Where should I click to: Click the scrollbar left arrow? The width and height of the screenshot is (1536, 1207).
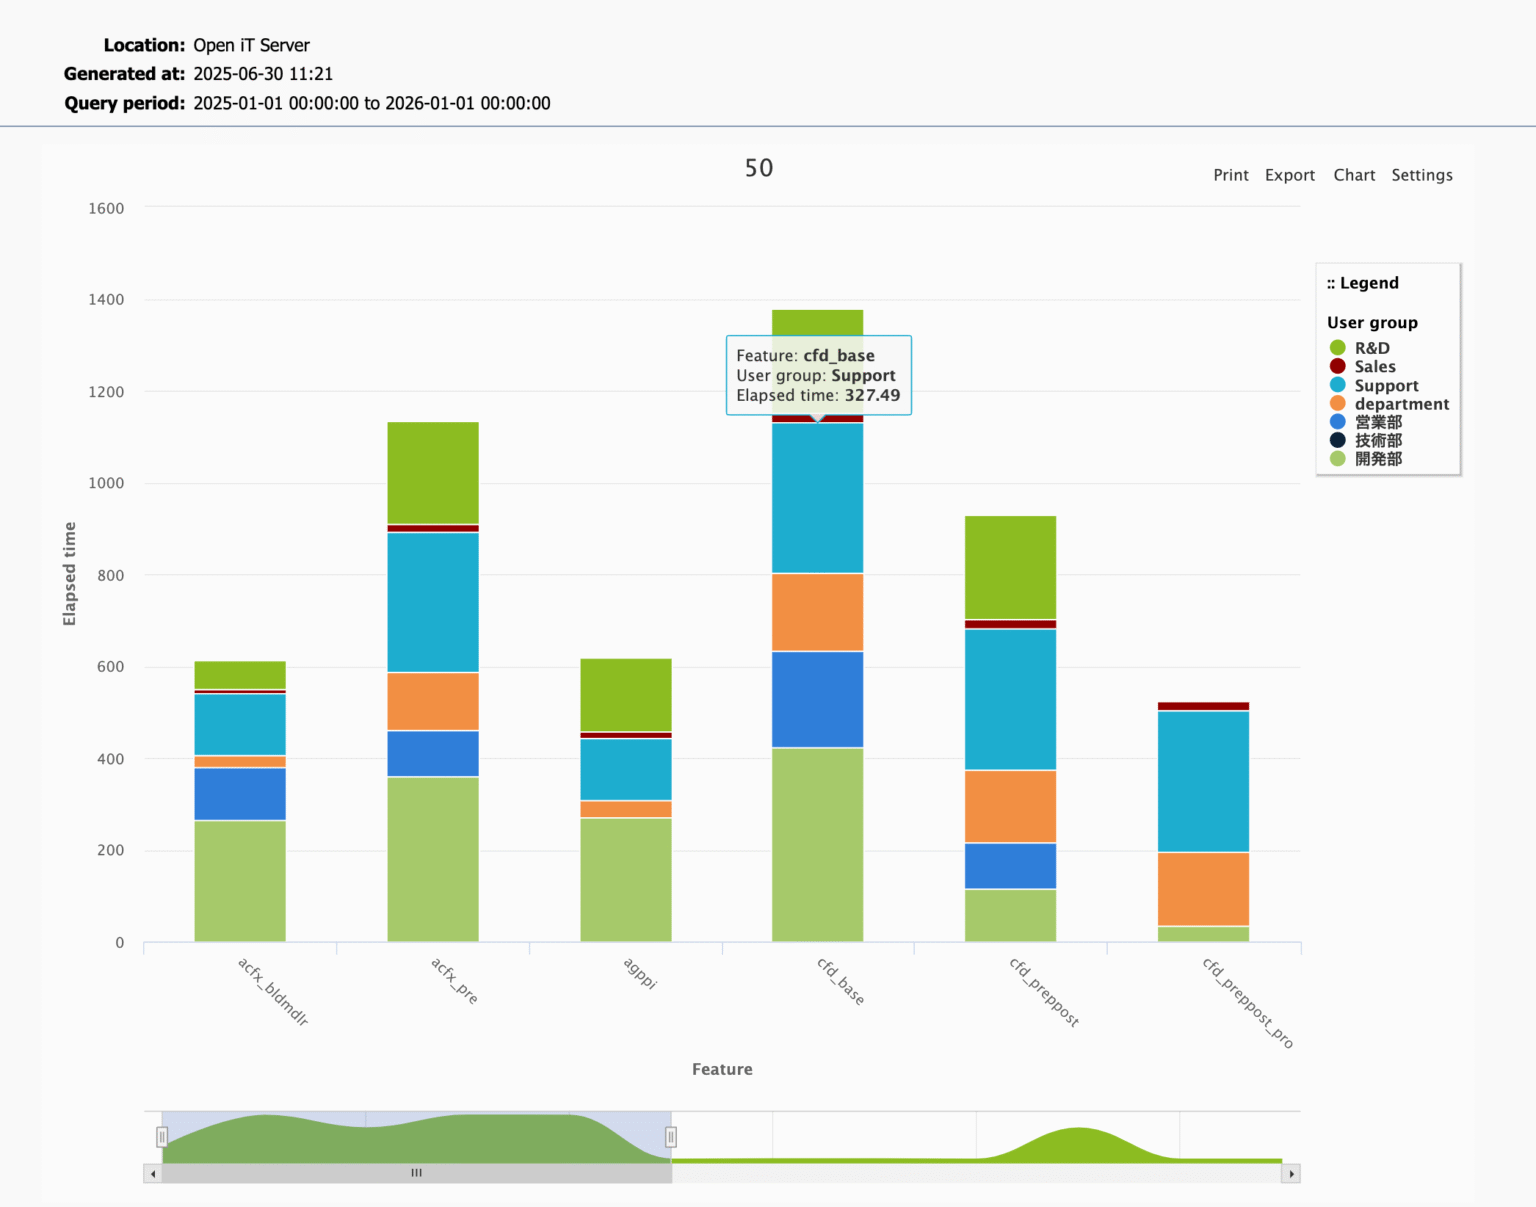coord(153,1174)
